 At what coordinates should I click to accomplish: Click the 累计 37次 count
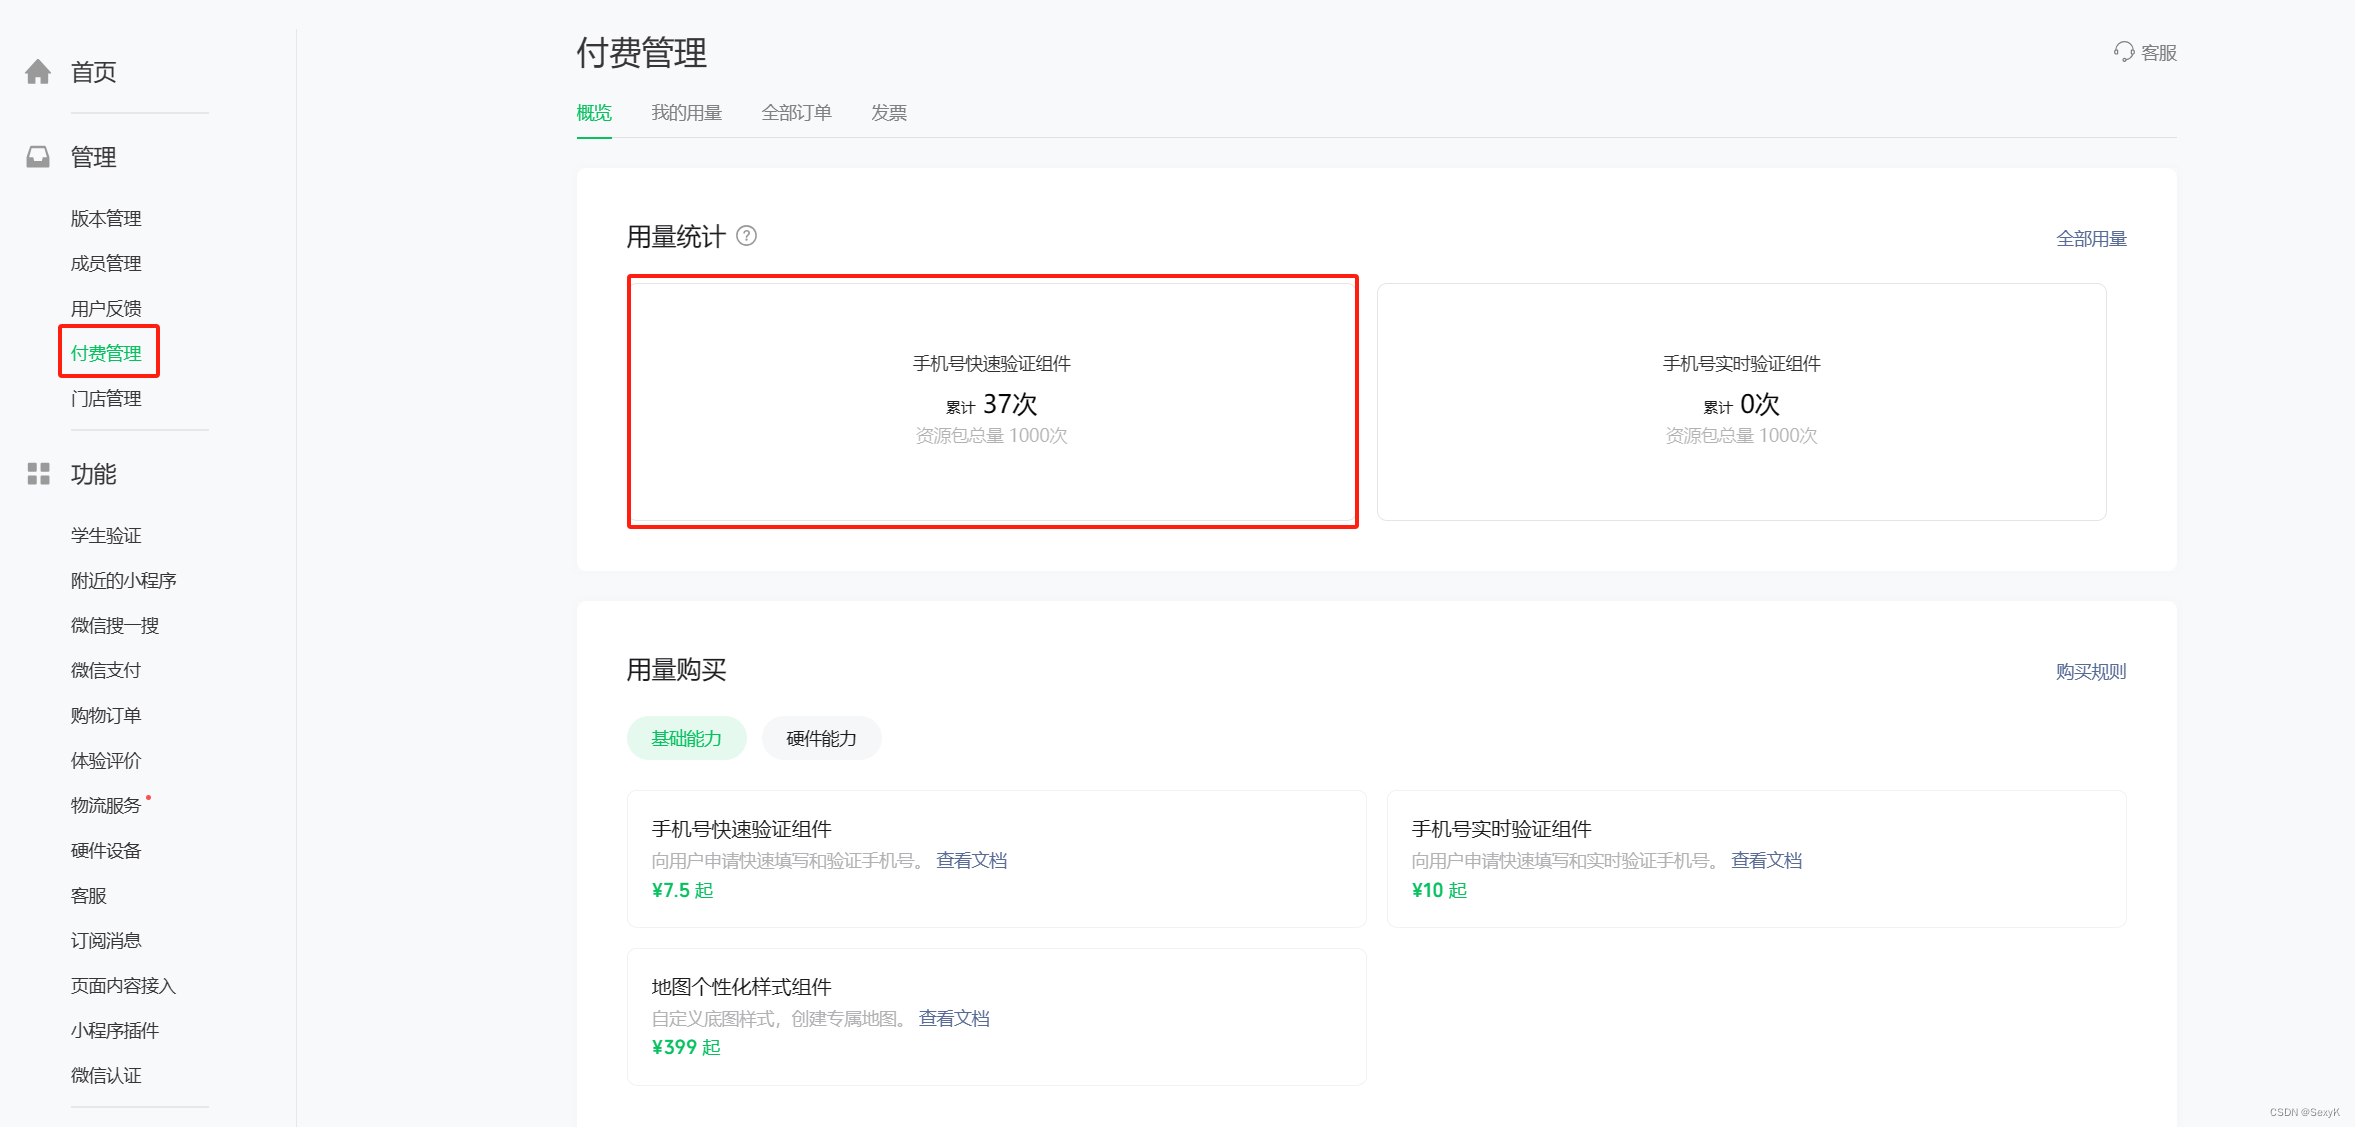point(992,404)
